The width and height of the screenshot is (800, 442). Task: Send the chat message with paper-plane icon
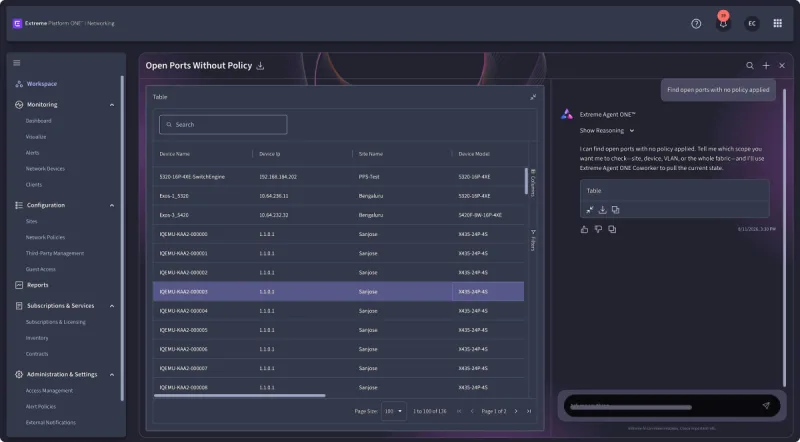click(x=765, y=406)
